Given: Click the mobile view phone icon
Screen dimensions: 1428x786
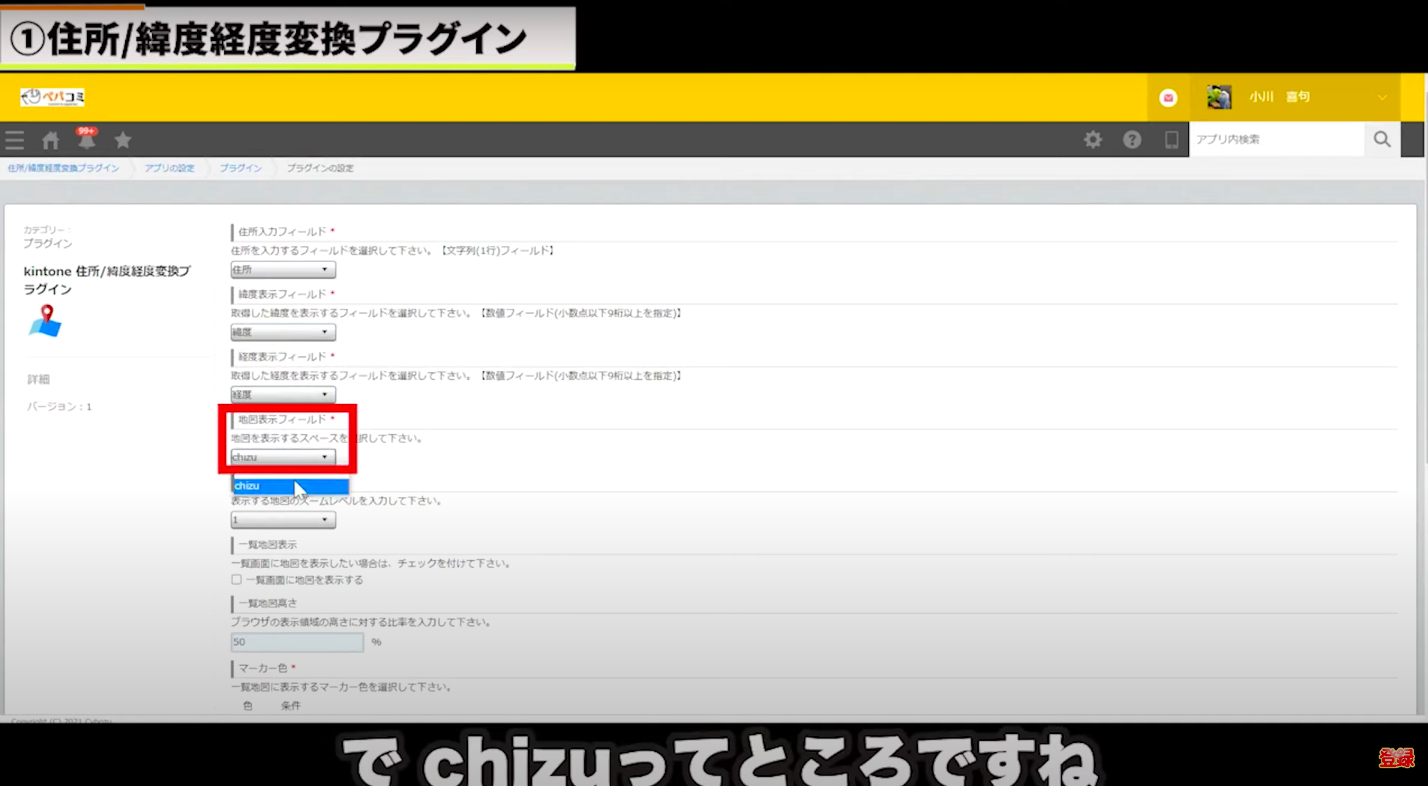Looking at the screenshot, I should coord(1171,140).
